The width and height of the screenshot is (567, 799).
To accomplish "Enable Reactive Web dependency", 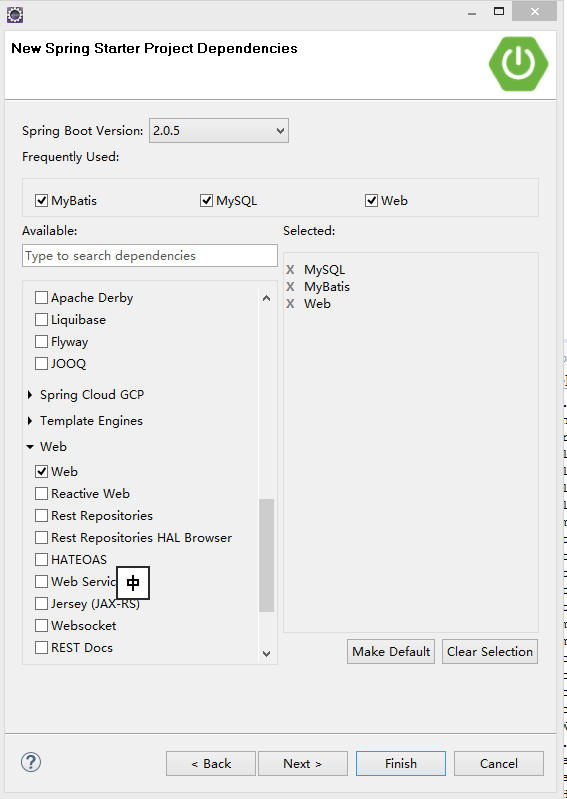I will 41,494.
